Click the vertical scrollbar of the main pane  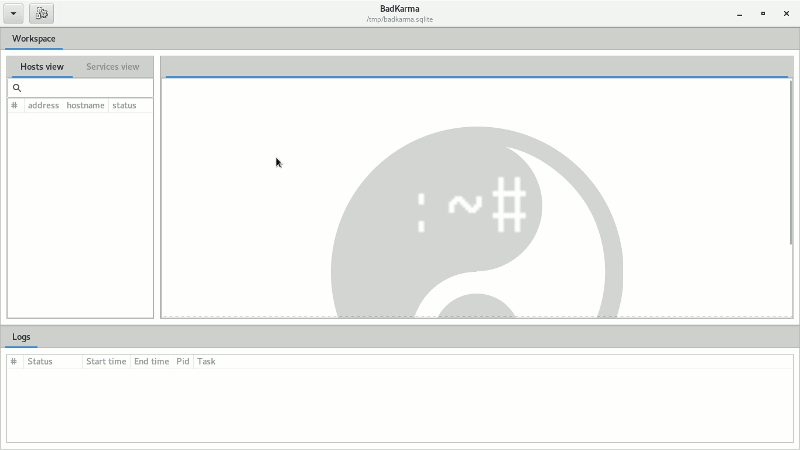click(x=791, y=162)
